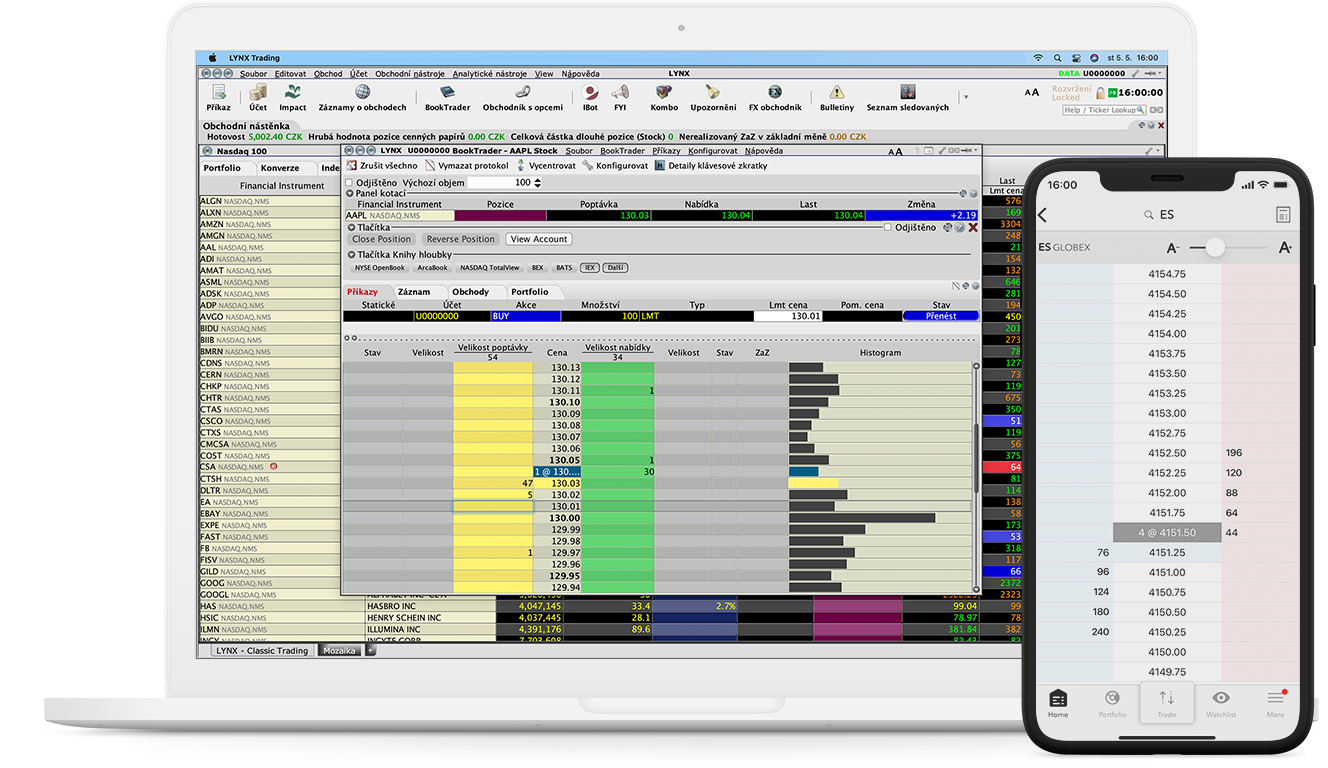Switch to Obchody tab
This screenshot has width=1328, height=768.
coord(470,292)
